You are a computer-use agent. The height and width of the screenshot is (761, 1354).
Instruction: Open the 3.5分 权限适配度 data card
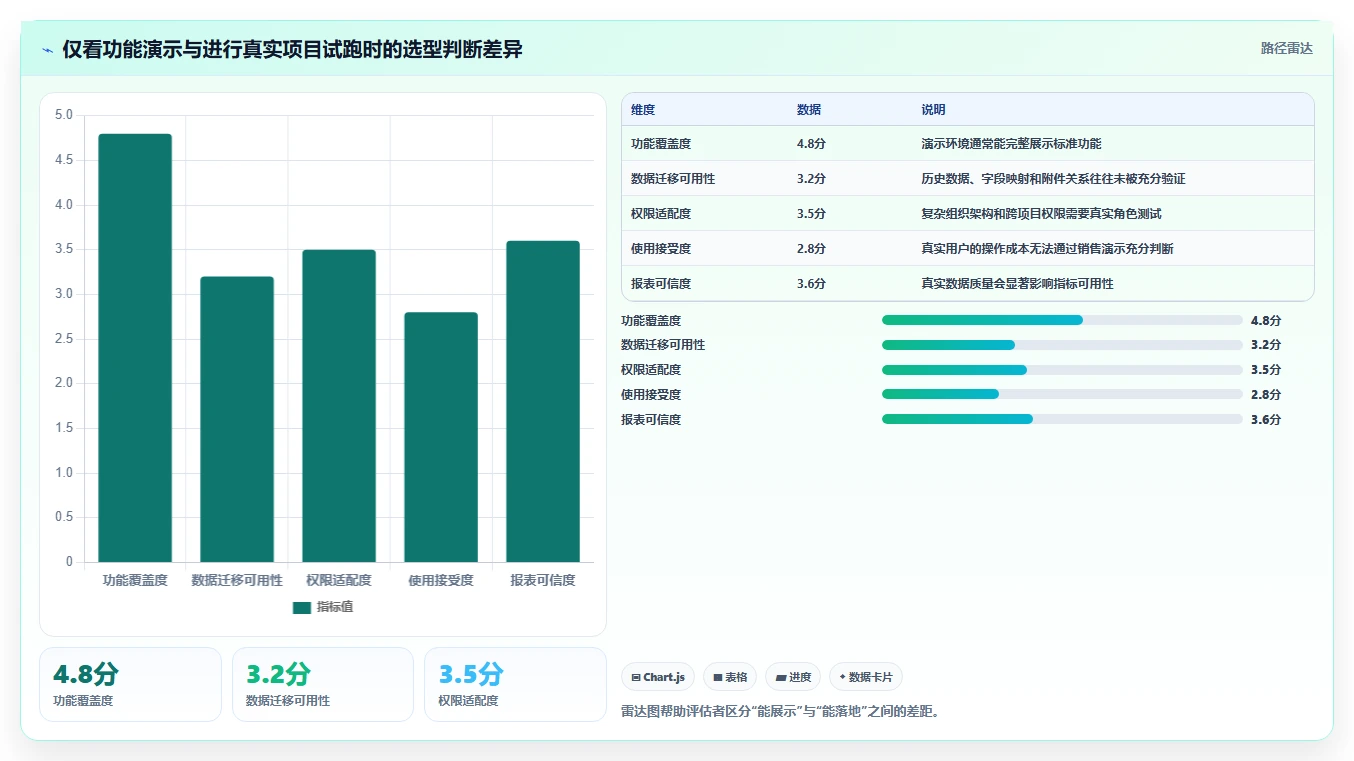coord(515,684)
